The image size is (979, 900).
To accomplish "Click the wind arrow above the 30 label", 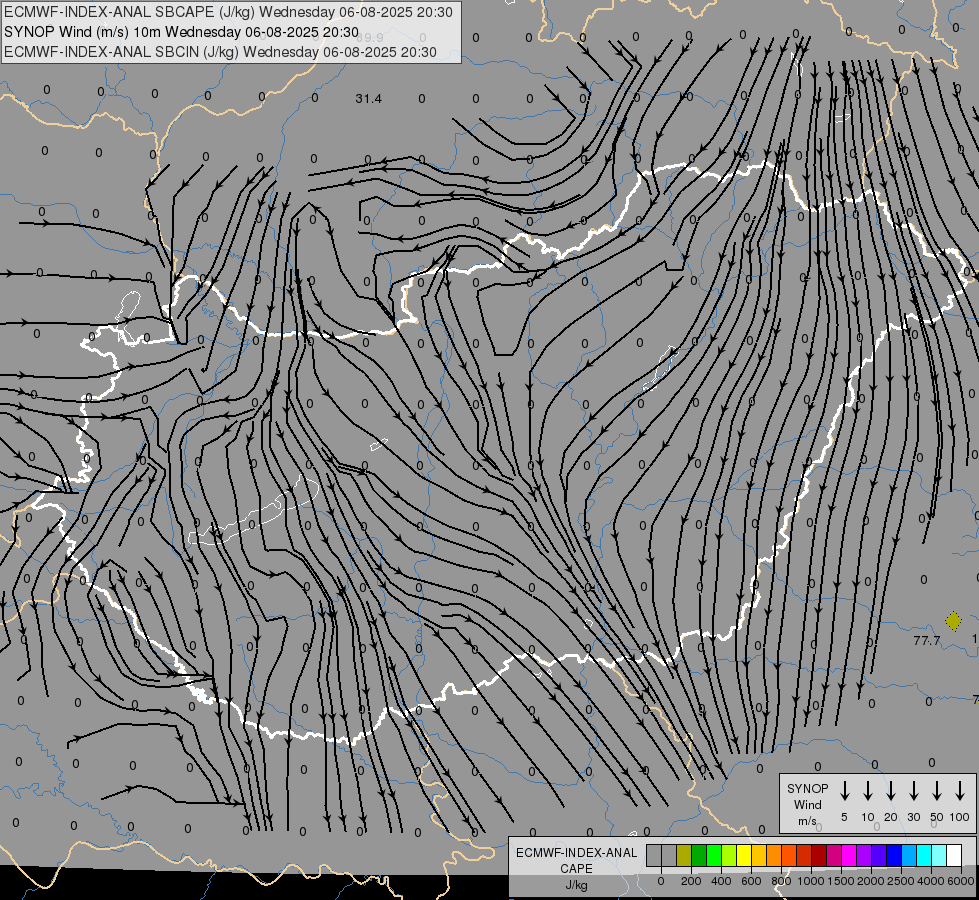I will 914,791.
